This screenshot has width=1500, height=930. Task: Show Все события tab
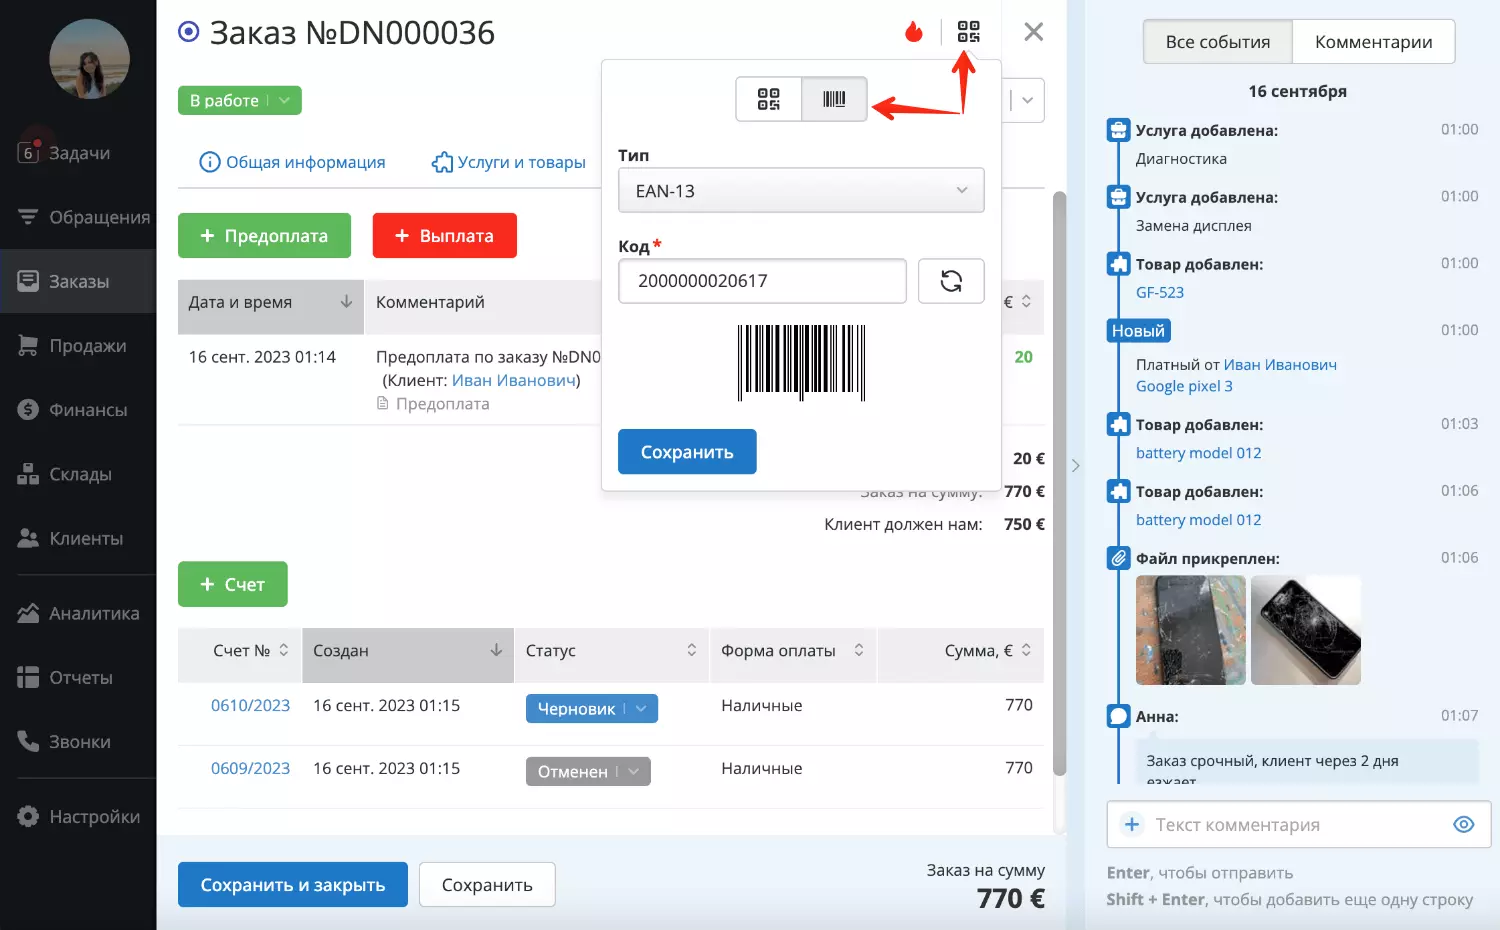(1217, 42)
